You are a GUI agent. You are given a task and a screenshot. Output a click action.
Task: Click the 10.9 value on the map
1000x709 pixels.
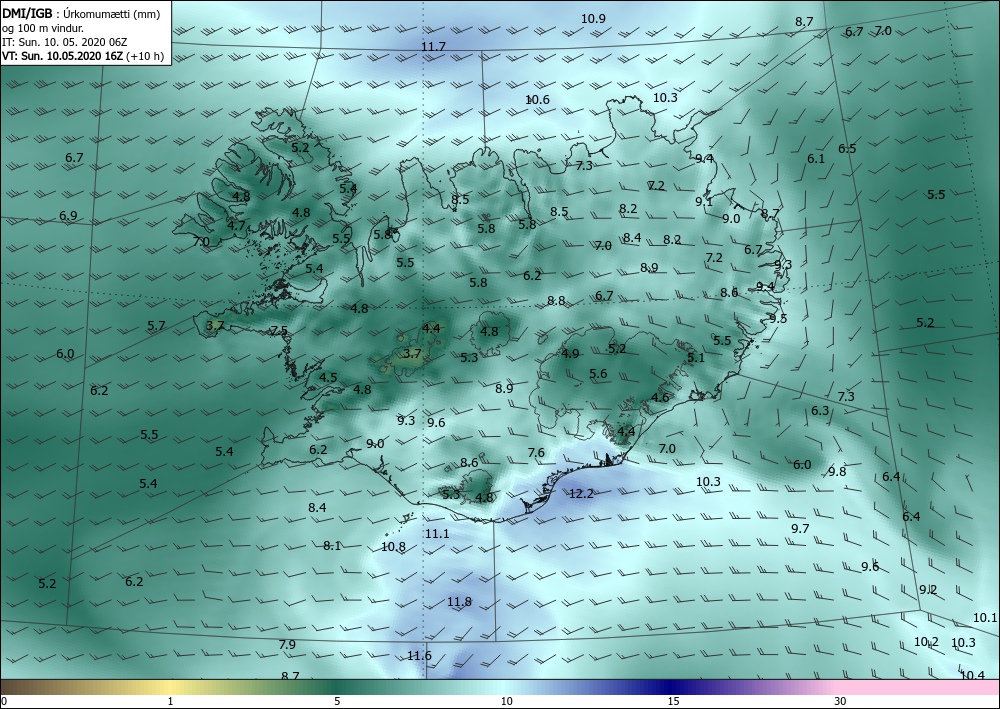593,18
